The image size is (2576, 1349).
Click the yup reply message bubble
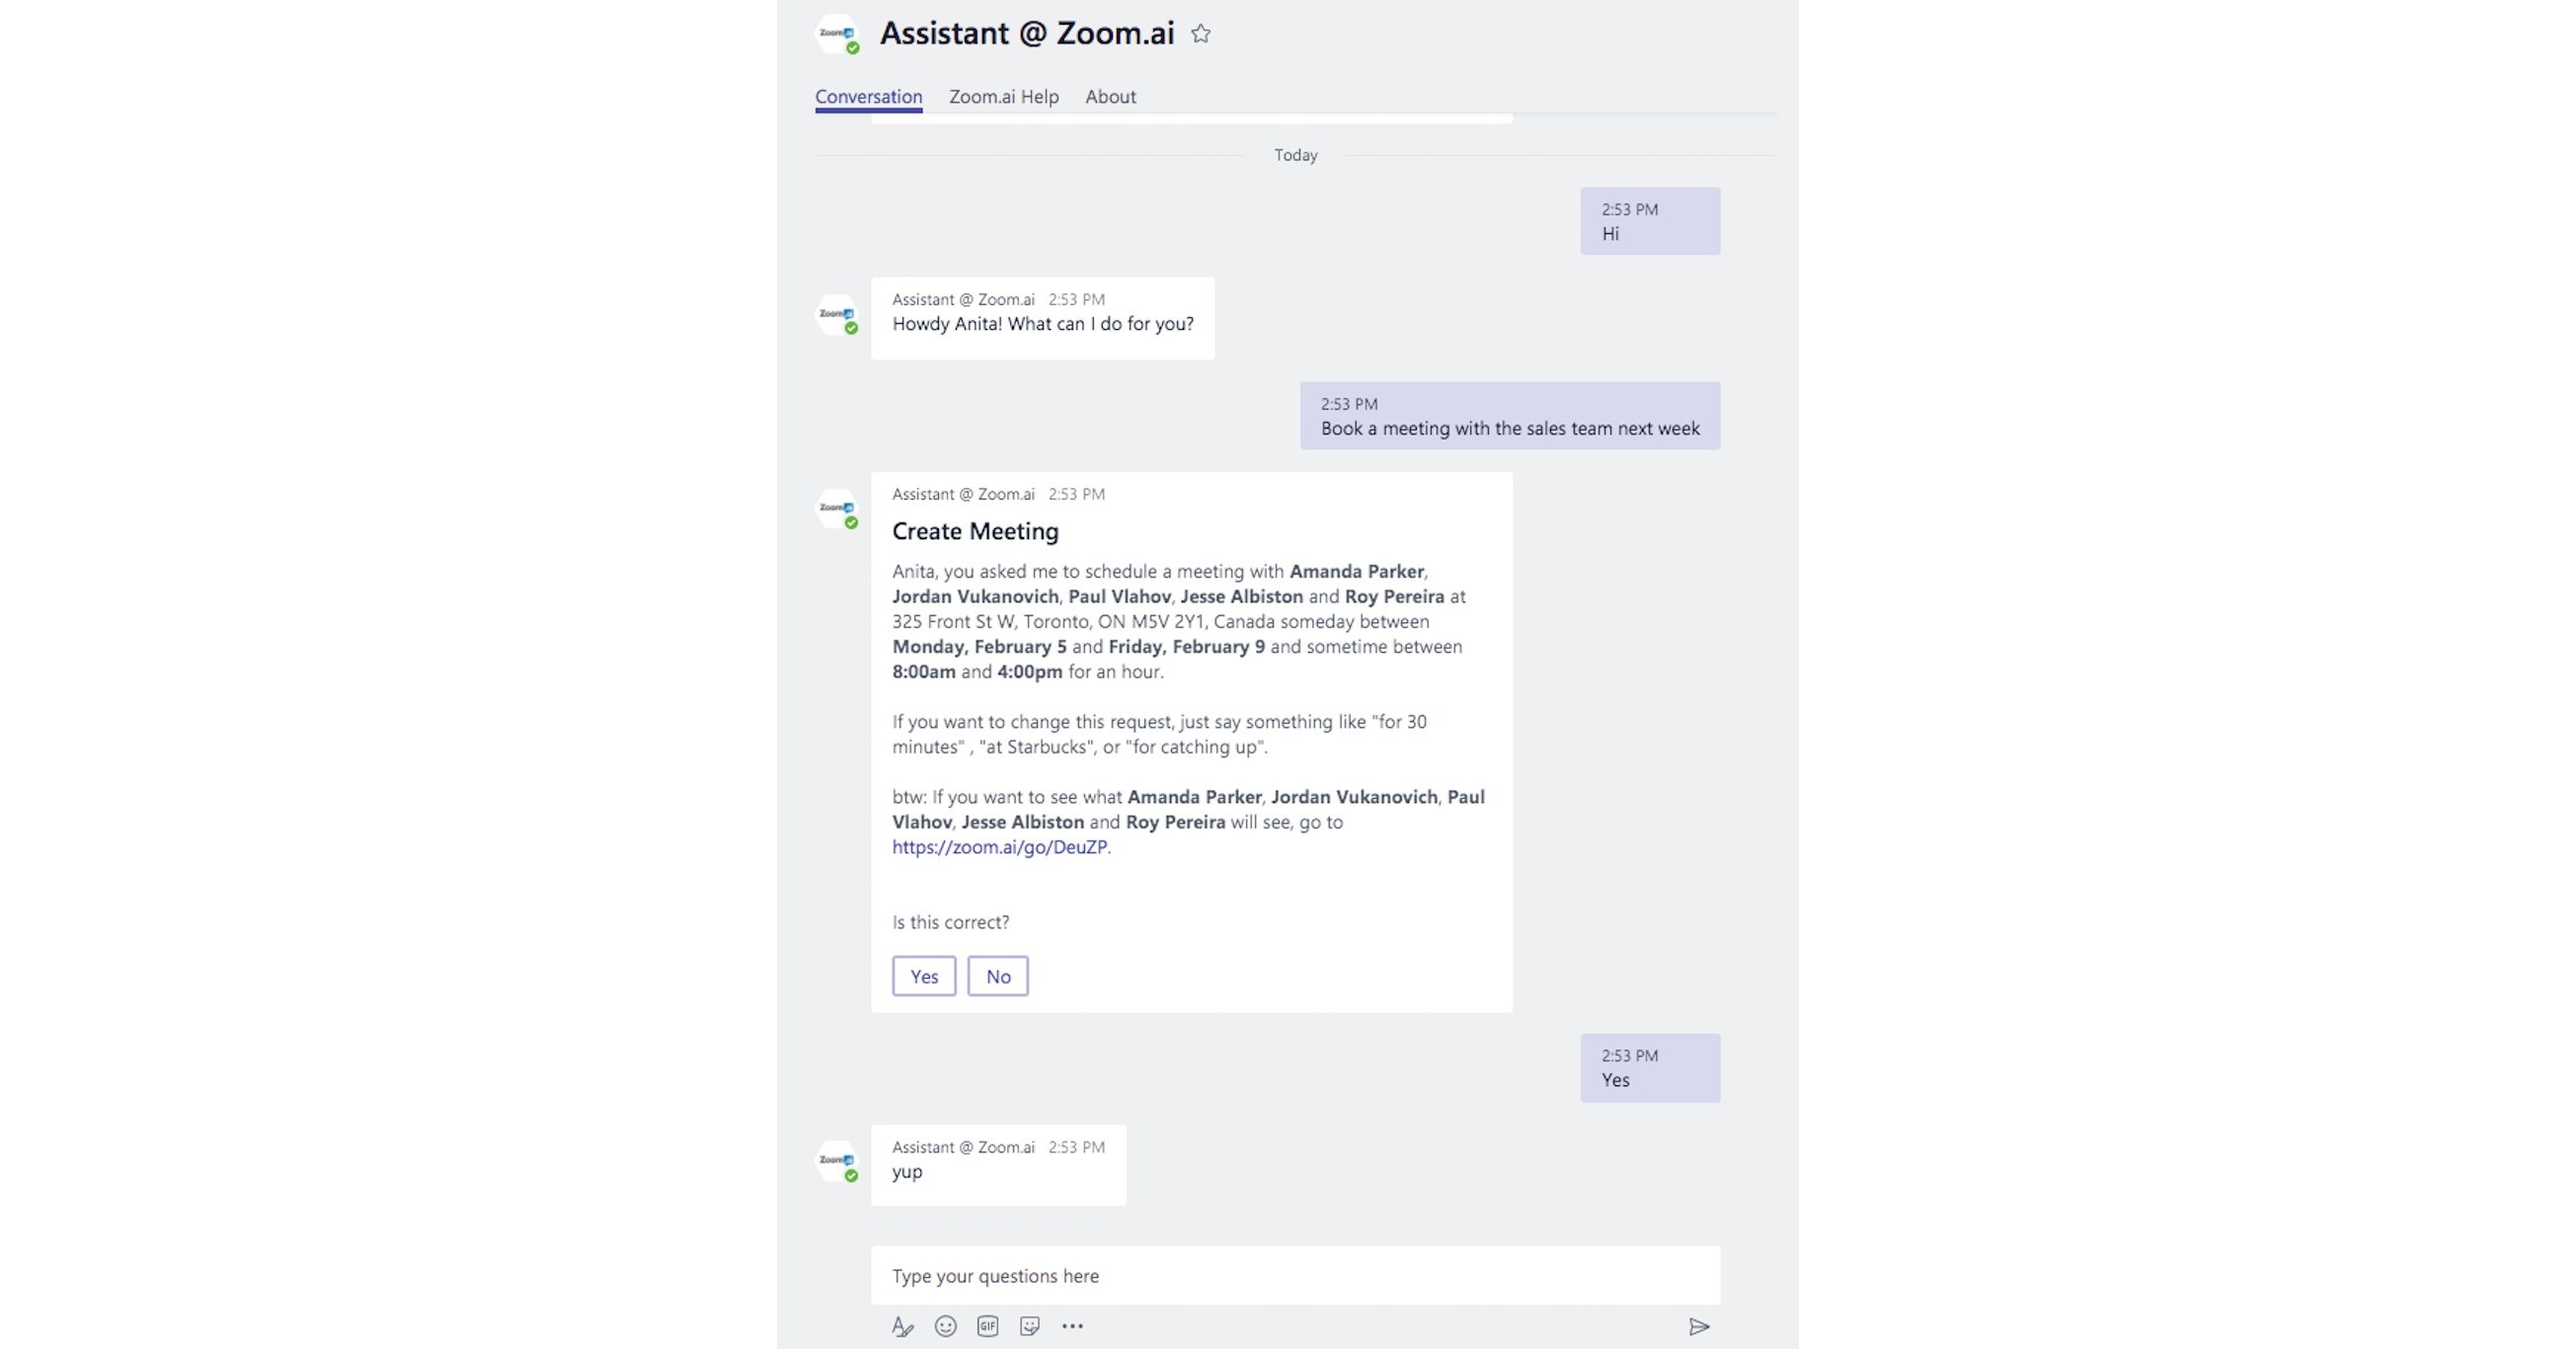pyautogui.click(x=997, y=1164)
